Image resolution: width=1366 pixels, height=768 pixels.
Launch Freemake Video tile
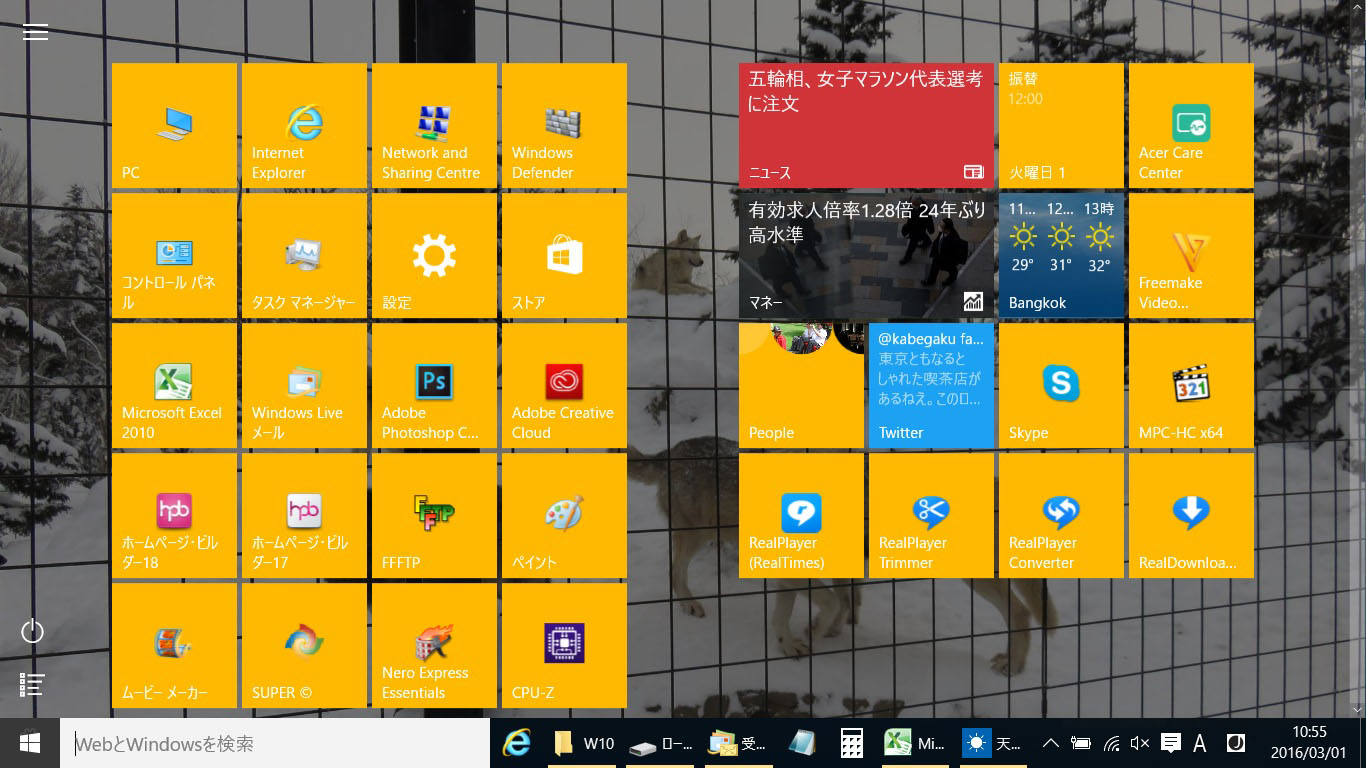click(x=1191, y=255)
